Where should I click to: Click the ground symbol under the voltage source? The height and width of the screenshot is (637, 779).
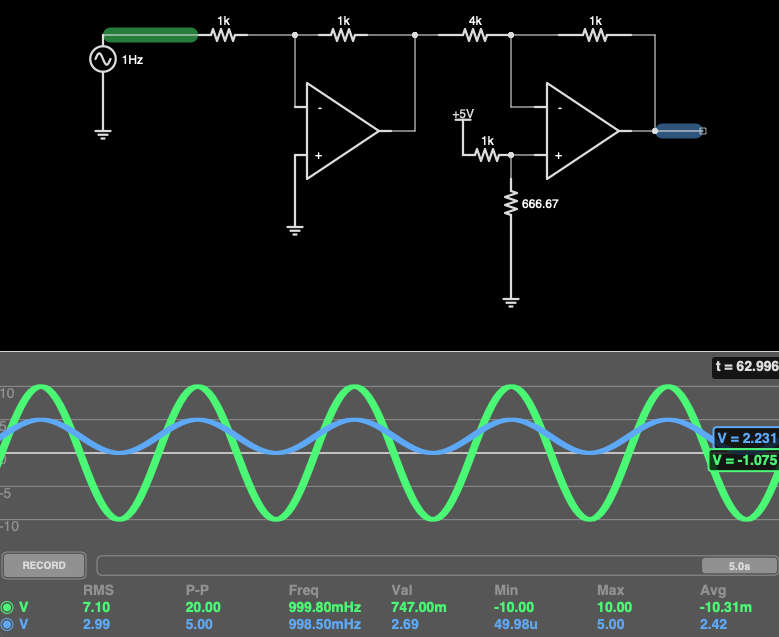103,134
